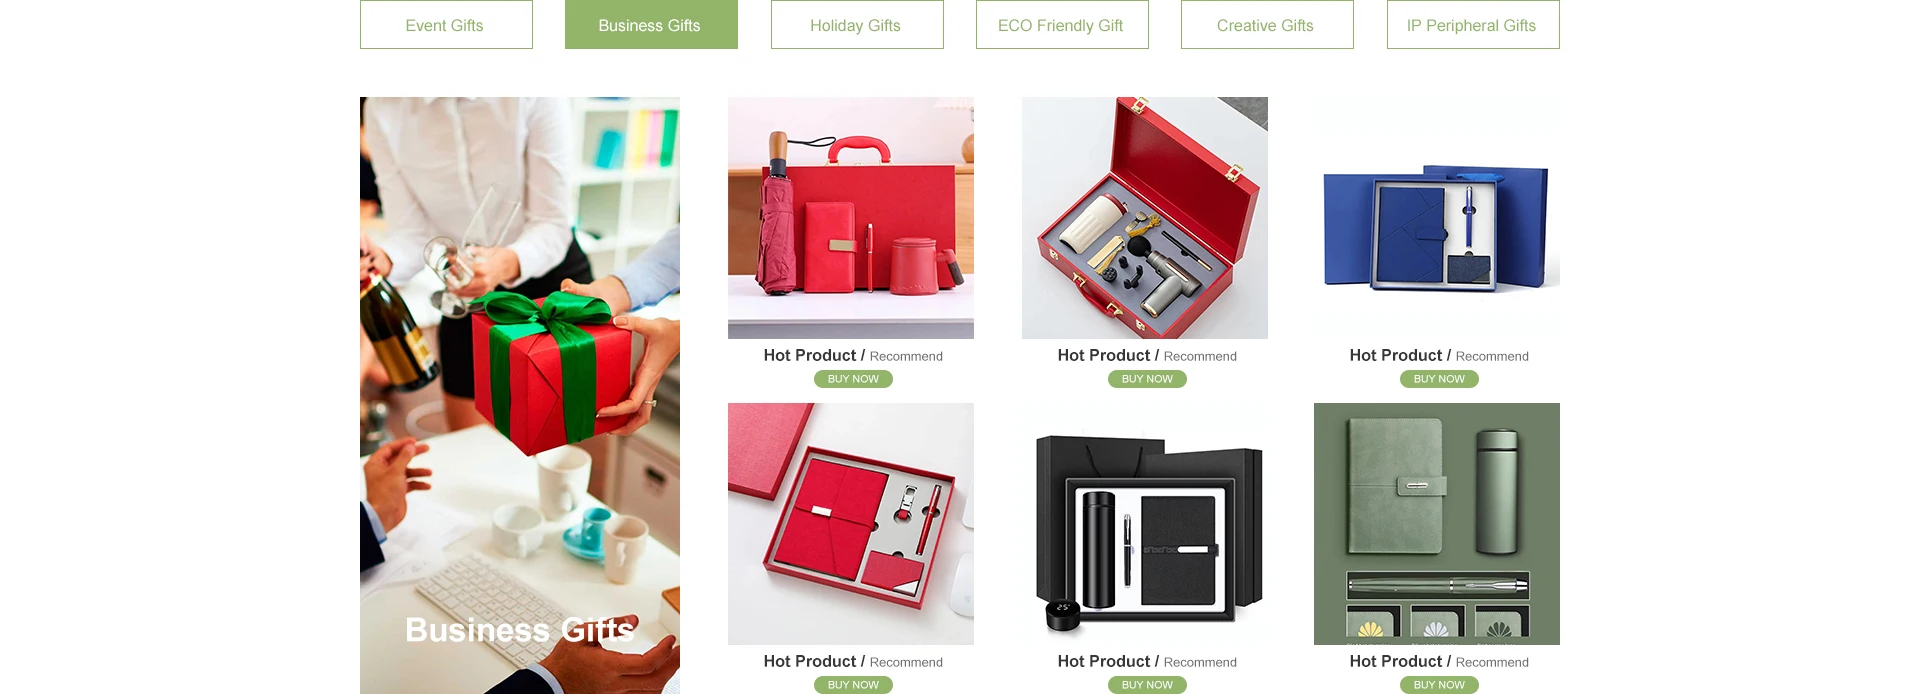Click BUY NOW under black thermos set
Viewport: 1920px width, 694px height.
(x=1147, y=685)
